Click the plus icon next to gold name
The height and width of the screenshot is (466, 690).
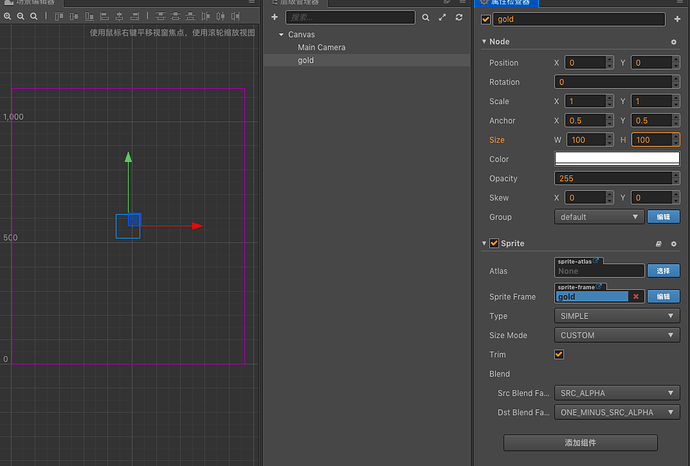(x=677, y=19)
